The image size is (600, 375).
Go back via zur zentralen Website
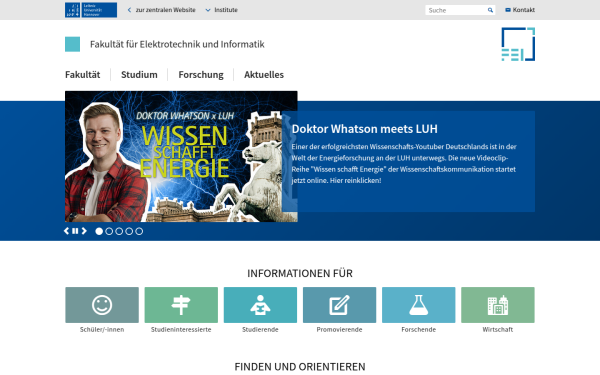pyautogui.click(x=161, y=10)
